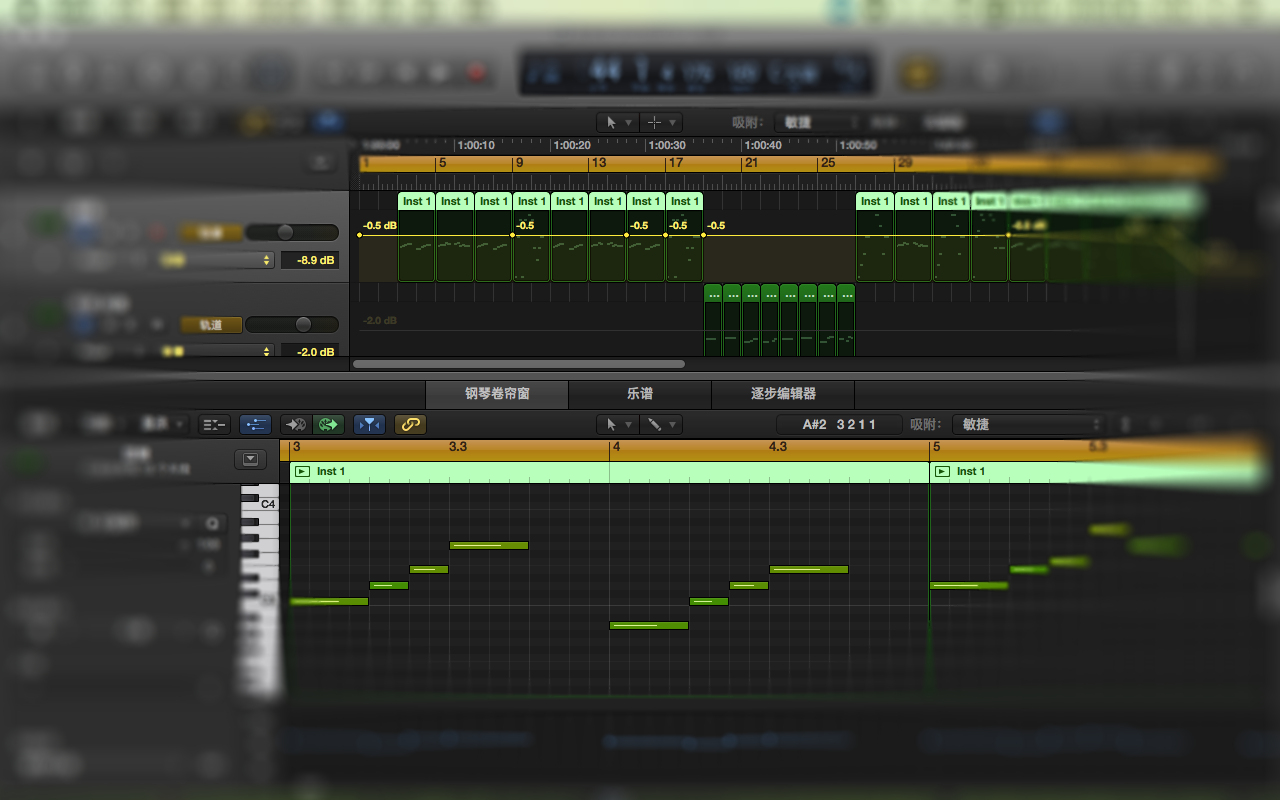The image size is (1280, 800).
Task: Toggle the blue automation view icon in piano roll
Action: (x=255, y=424)
